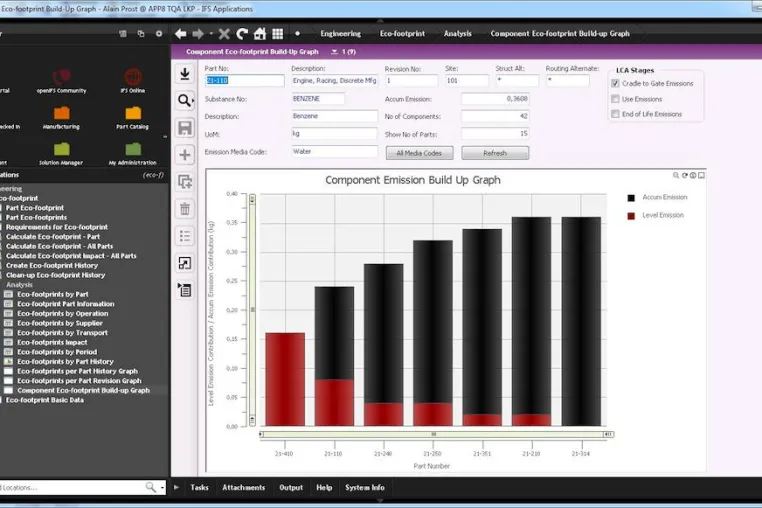The image size is (762, 508).
Task: Open the Manufacturing folder shortcut
Action: click(62, 118)
